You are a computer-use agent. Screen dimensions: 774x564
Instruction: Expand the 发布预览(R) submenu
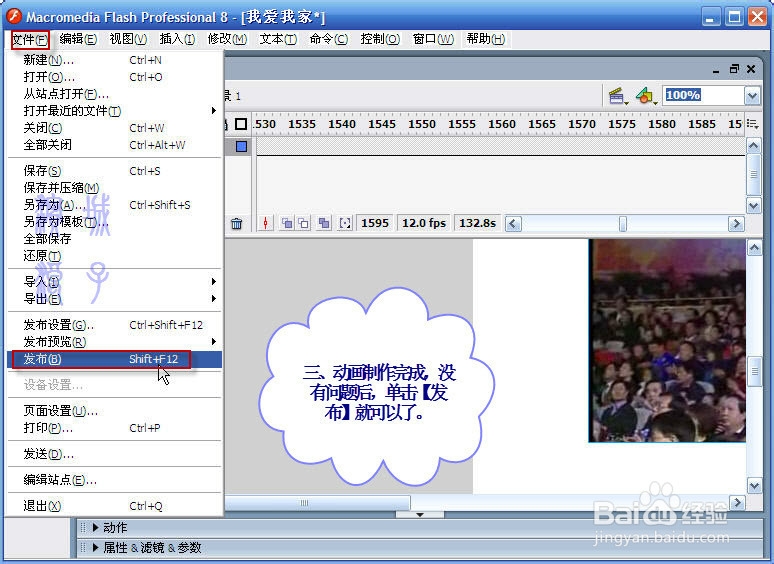coord(115,341)
